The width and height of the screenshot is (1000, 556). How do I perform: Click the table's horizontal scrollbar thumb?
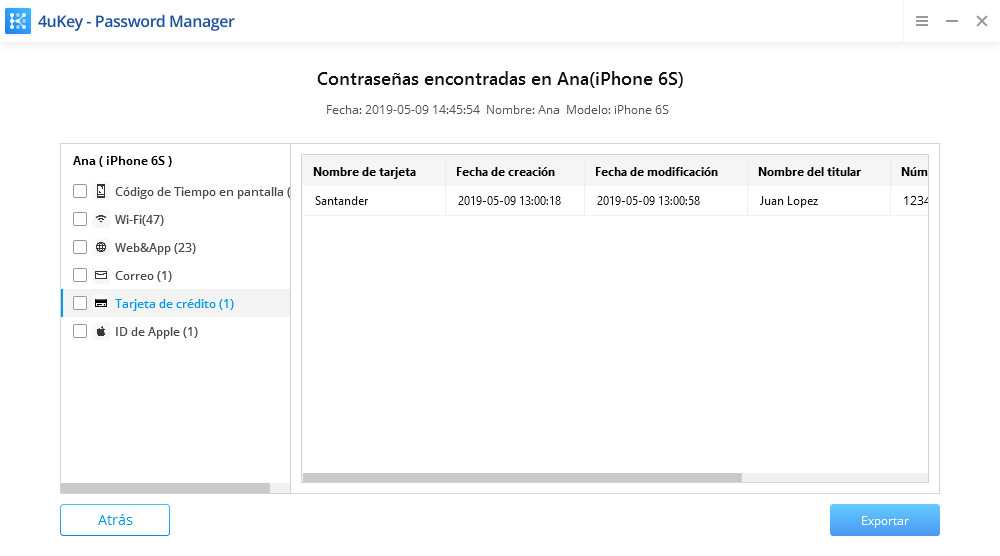click(x=522, y=478)
